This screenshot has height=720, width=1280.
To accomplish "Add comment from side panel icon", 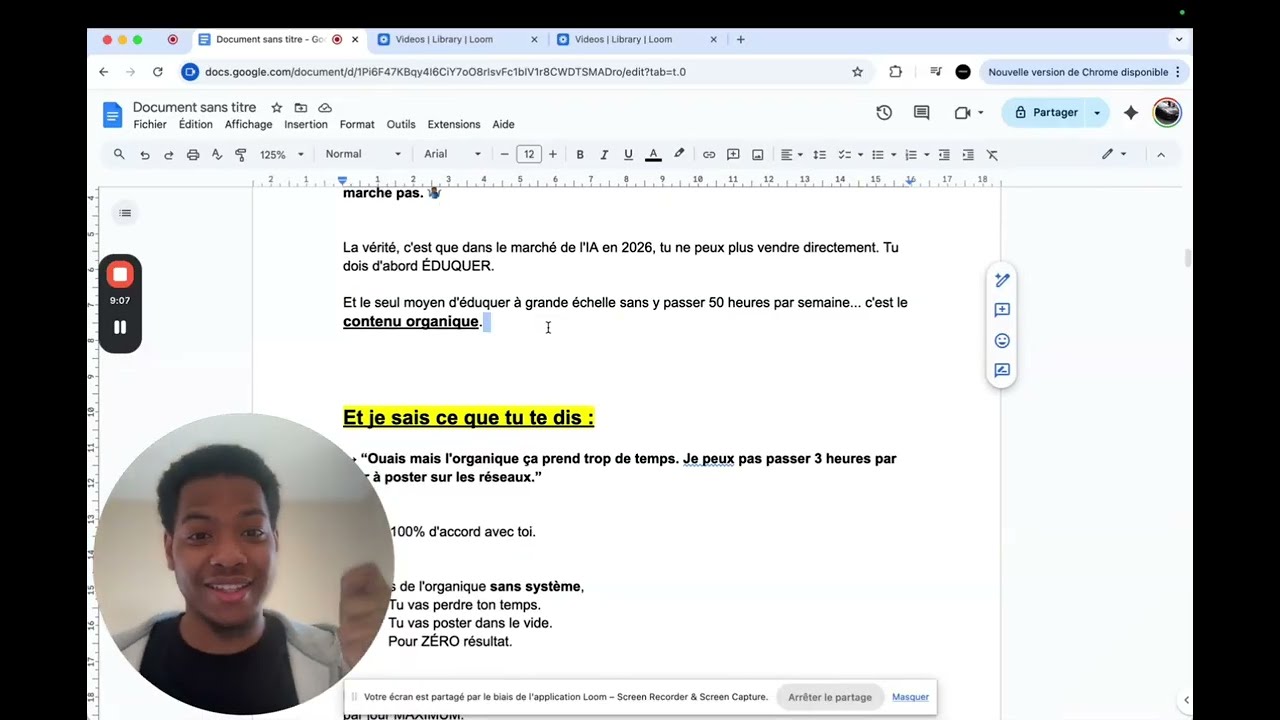I will 1002,310.
